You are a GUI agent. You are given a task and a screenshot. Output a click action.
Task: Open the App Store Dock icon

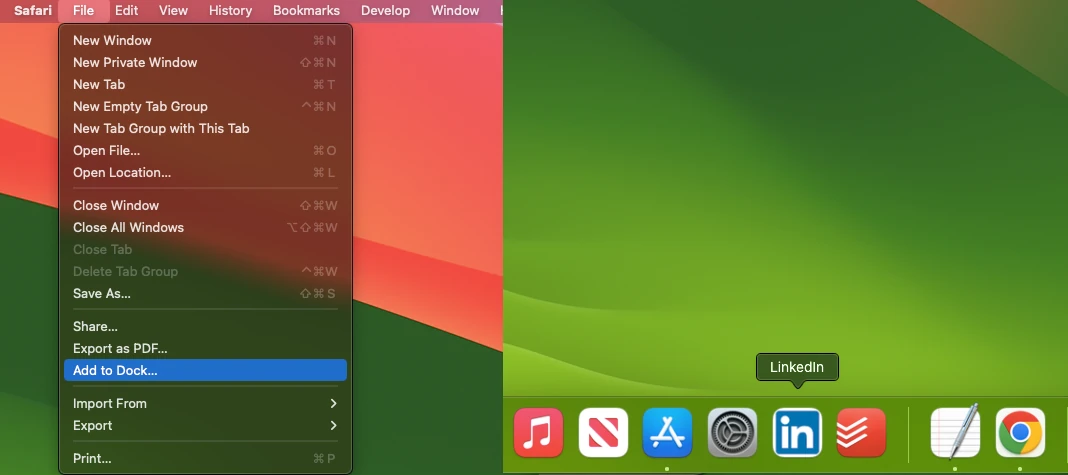click(668, 432)
